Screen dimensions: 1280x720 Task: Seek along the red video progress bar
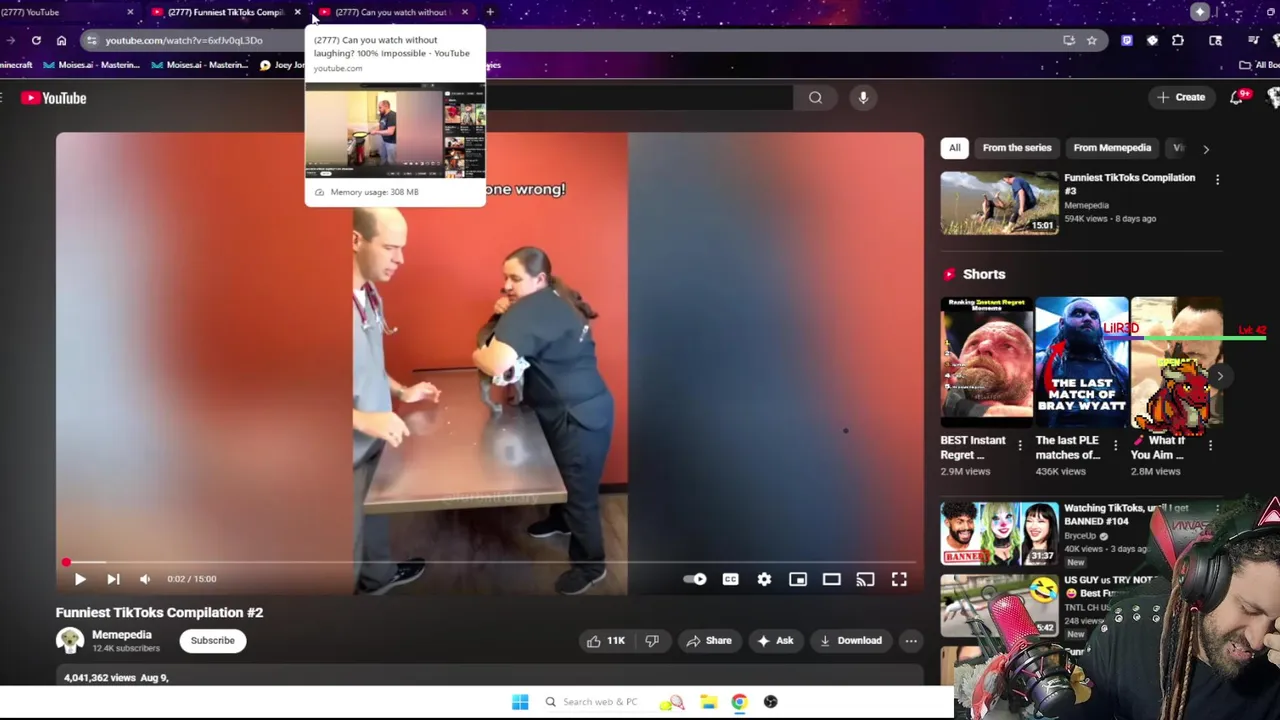click(490, 562)
